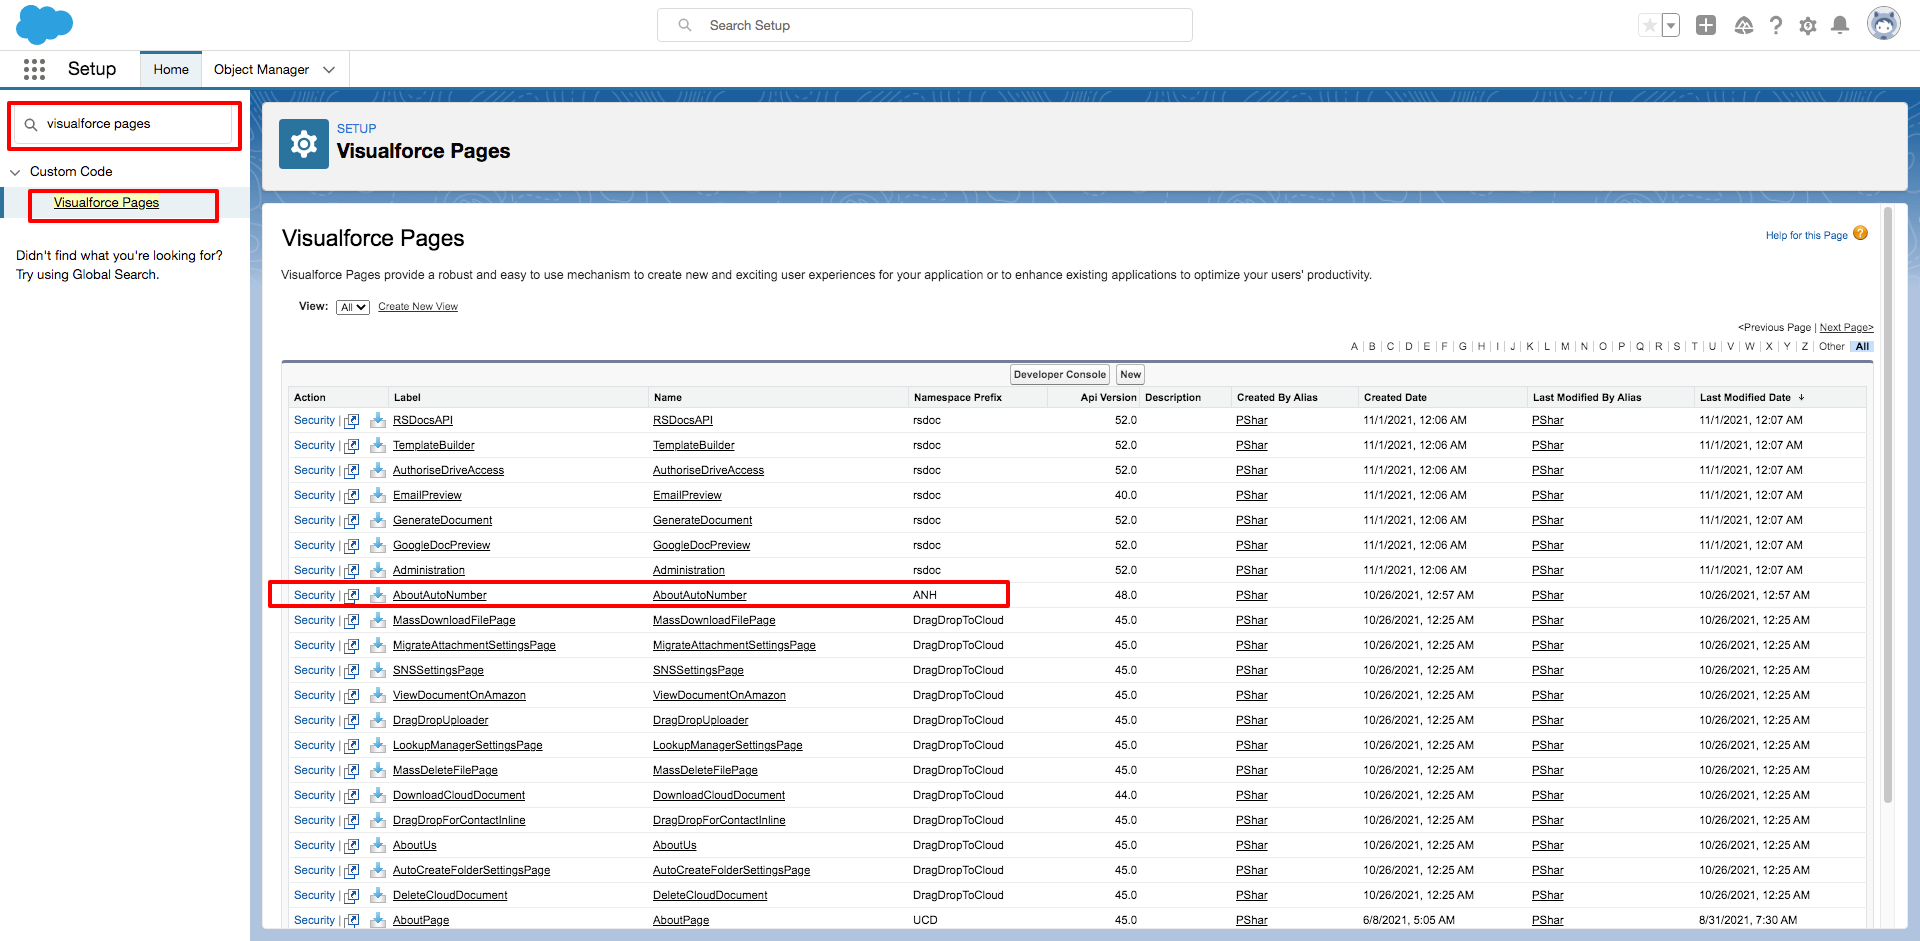Open the Create New View link
Image resolution: width=1920 pixels, height=941 pixels.
click(418, 307)
